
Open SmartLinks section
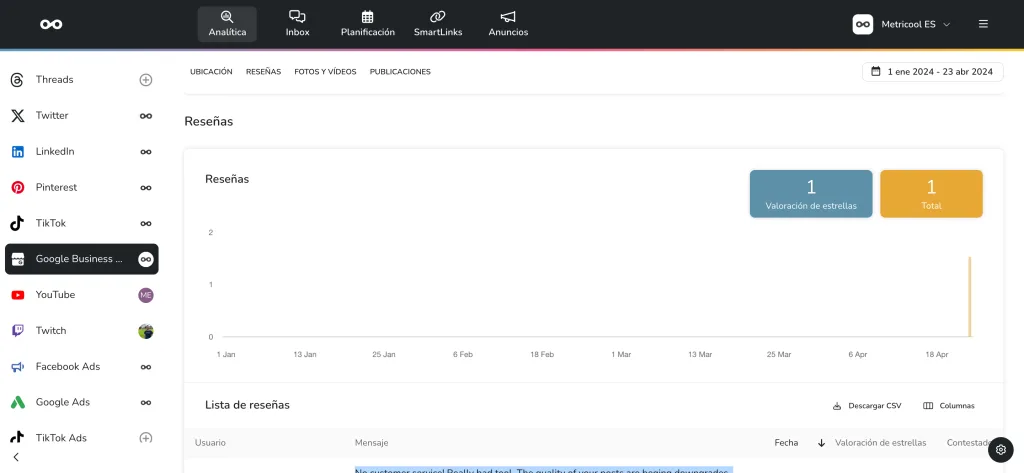point(438,24)
